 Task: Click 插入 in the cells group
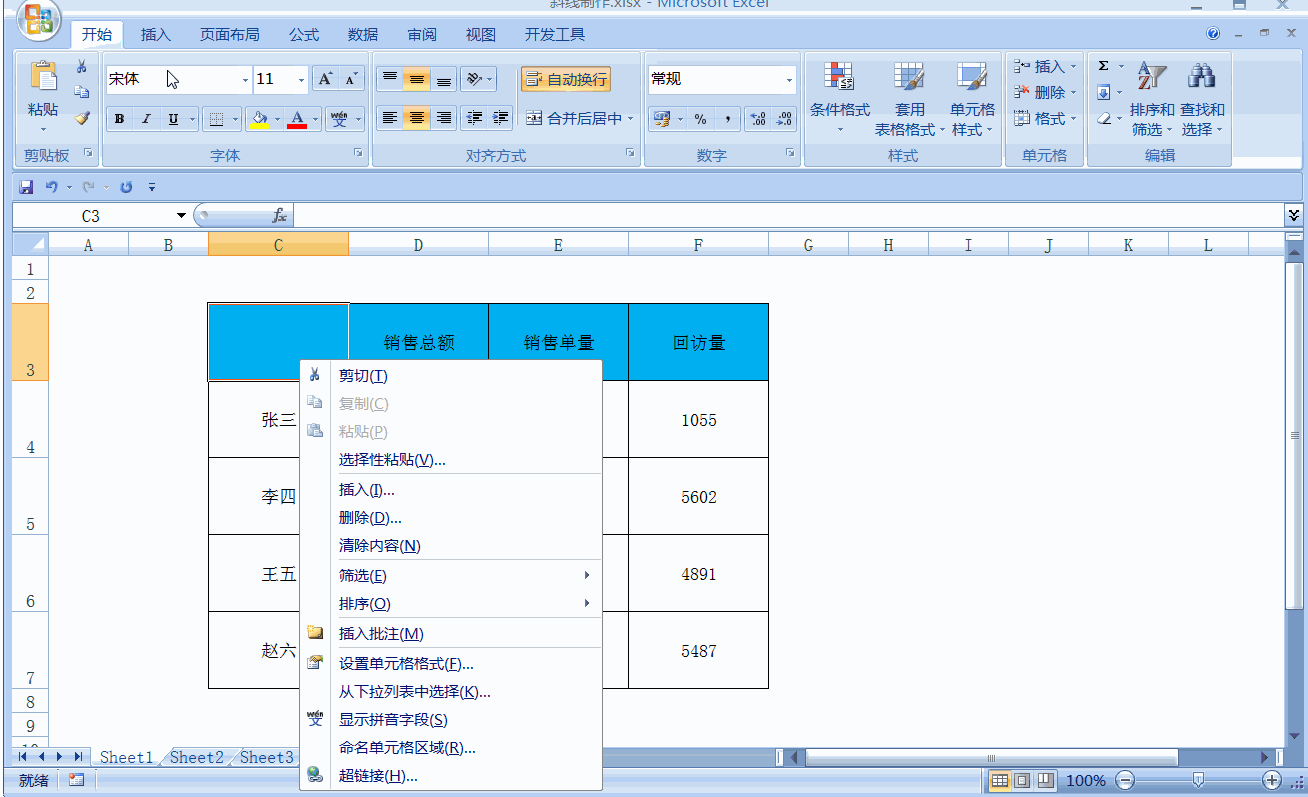(1045, 66)
